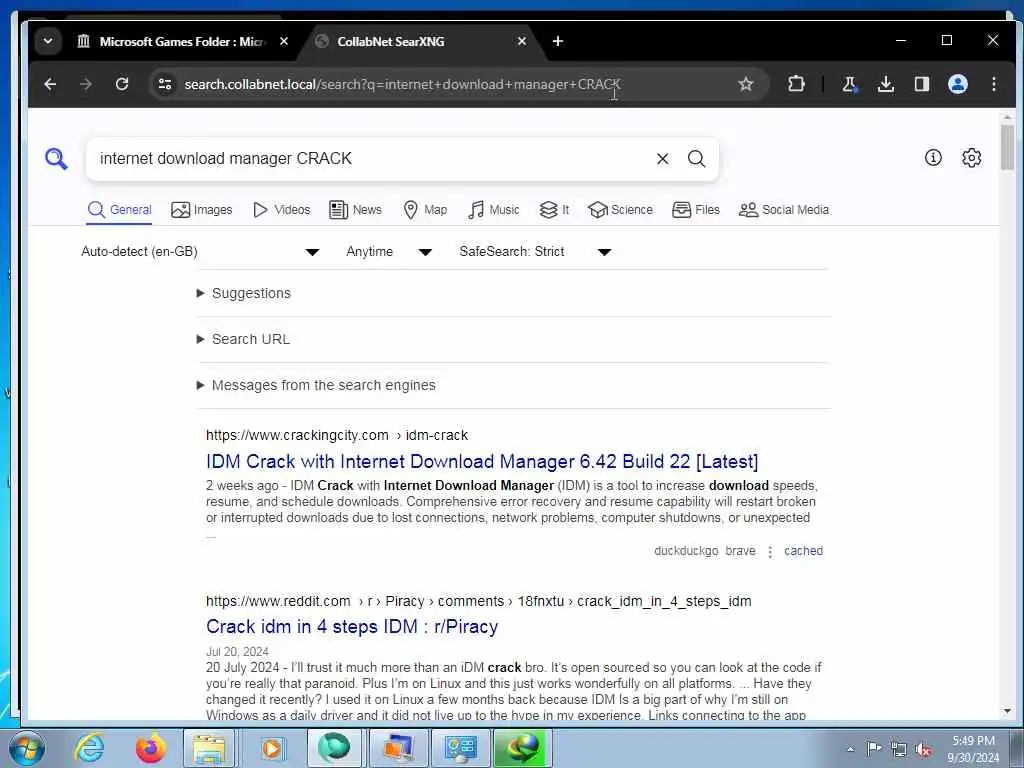Screen dimensions: 1024x768
Task: Open Chrome Labs flask icon
Action: click(x=850, y=84)
